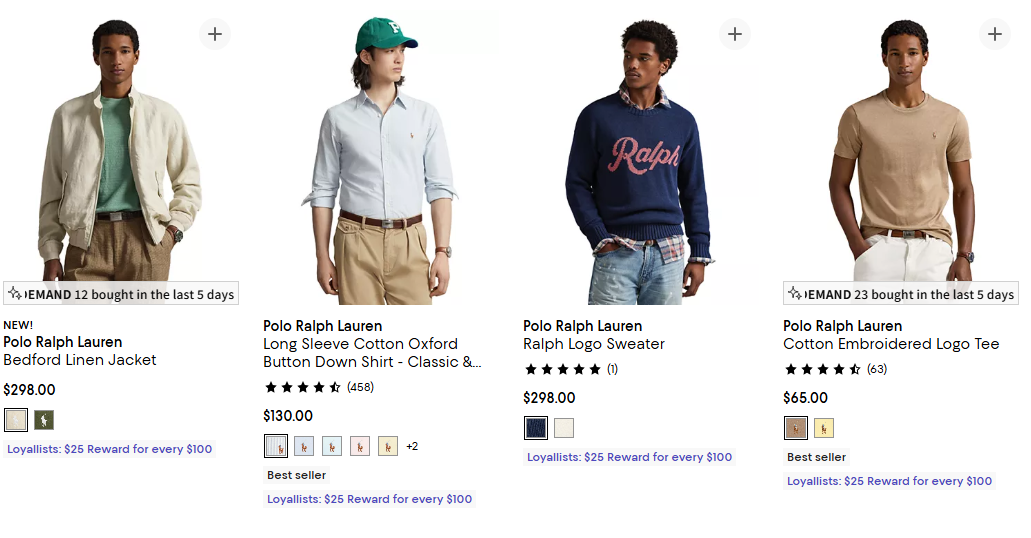1031x538 pixels.
Task: Choose the cream swatch for the Ralph Logo Sweater
Action: (x=564, y=428)
